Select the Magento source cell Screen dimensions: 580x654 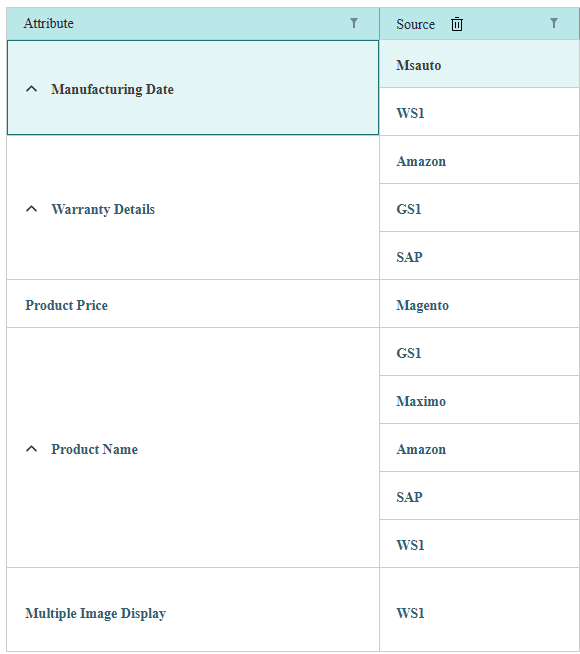479,304
